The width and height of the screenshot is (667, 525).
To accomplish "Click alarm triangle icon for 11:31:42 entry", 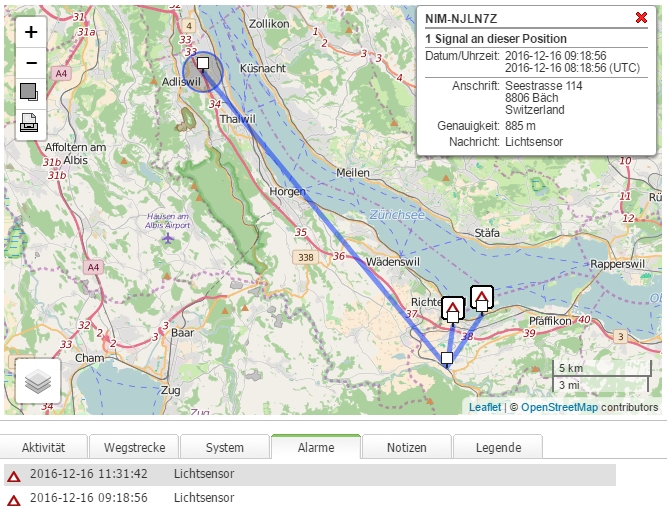I will point(14,476).
